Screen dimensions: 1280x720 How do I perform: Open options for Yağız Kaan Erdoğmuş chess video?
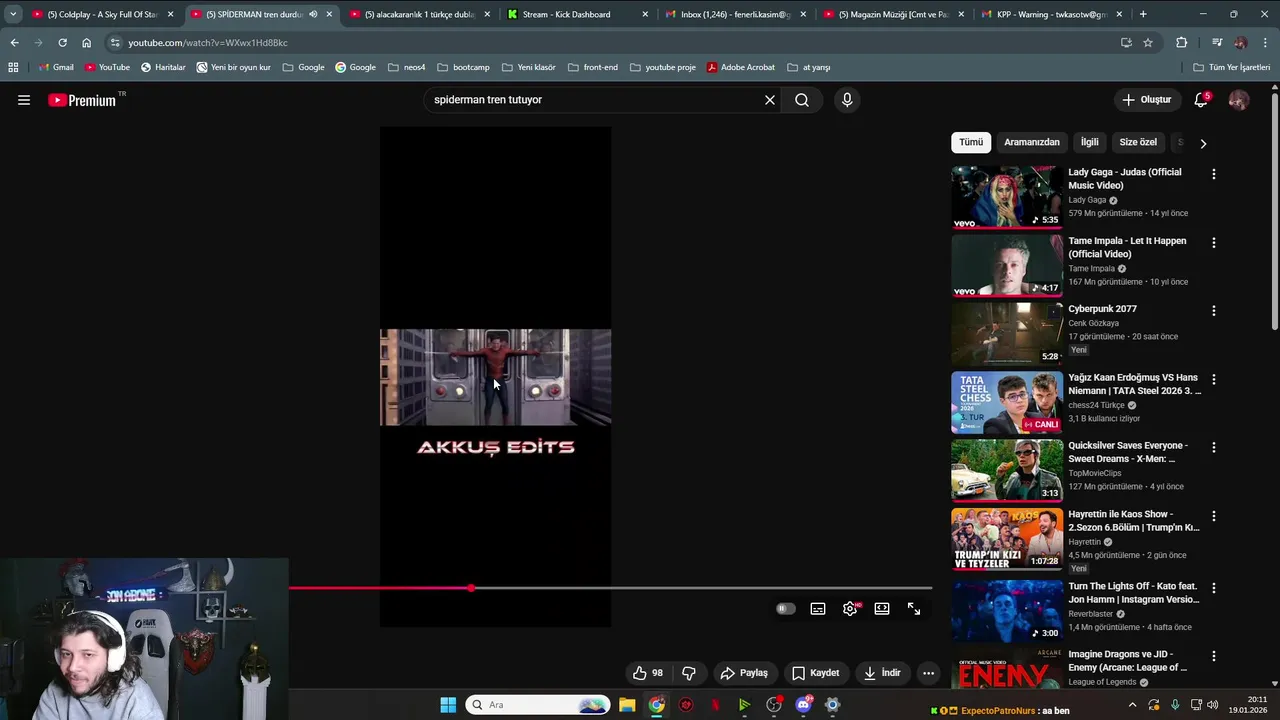click(1214, 380)
